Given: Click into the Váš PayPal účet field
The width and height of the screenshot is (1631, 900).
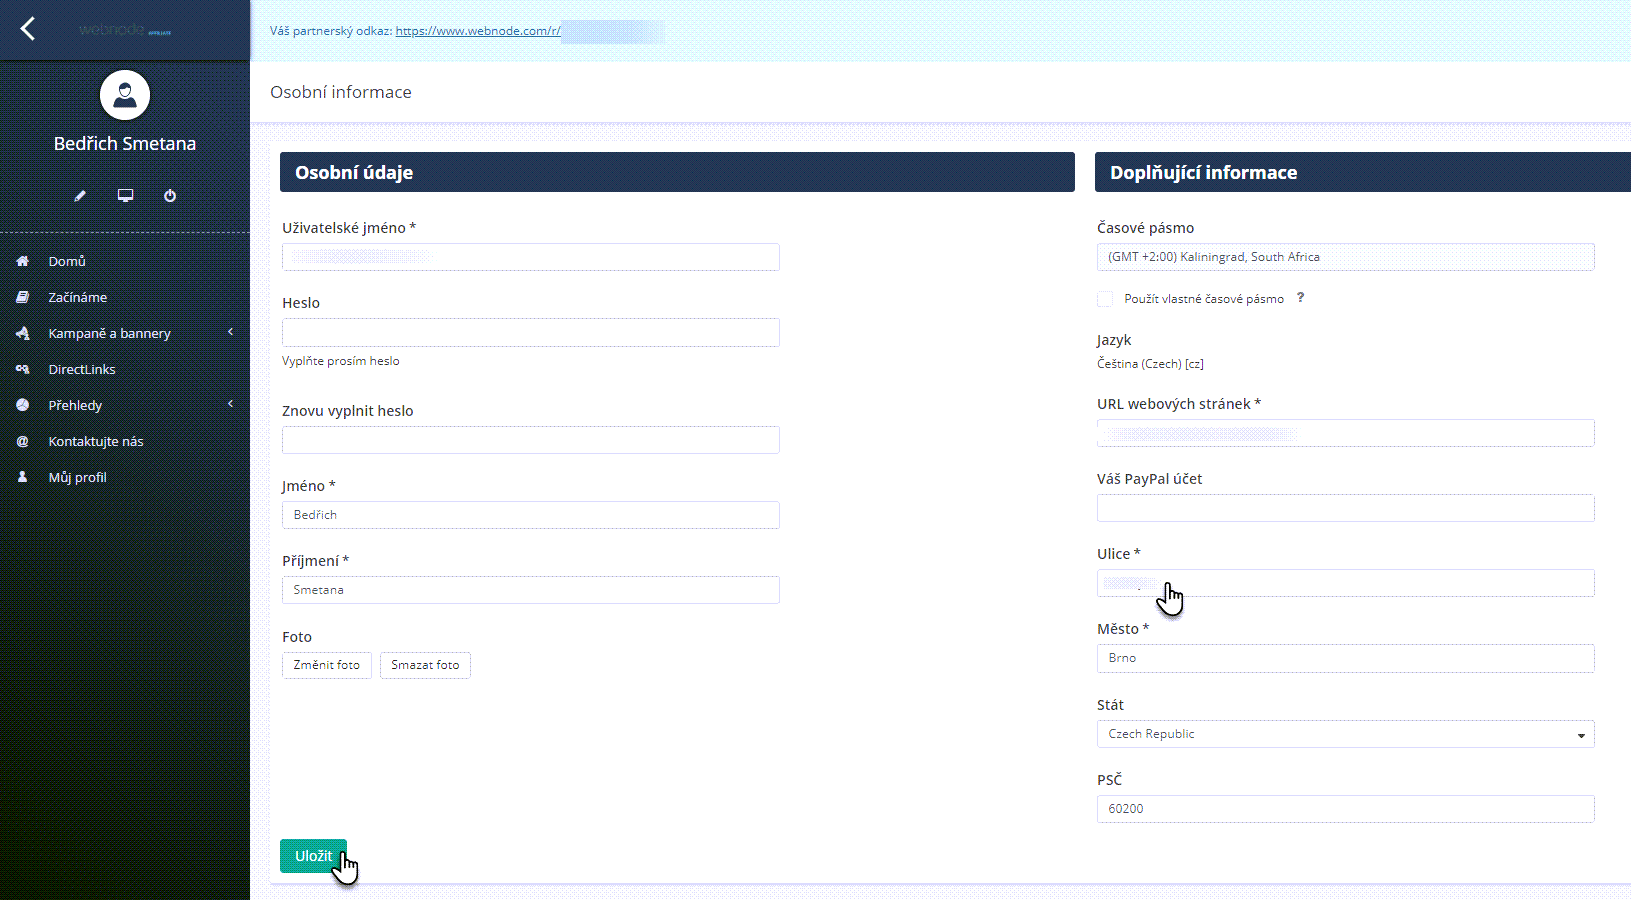Looking at the screenshot, I should [1345, 508].
